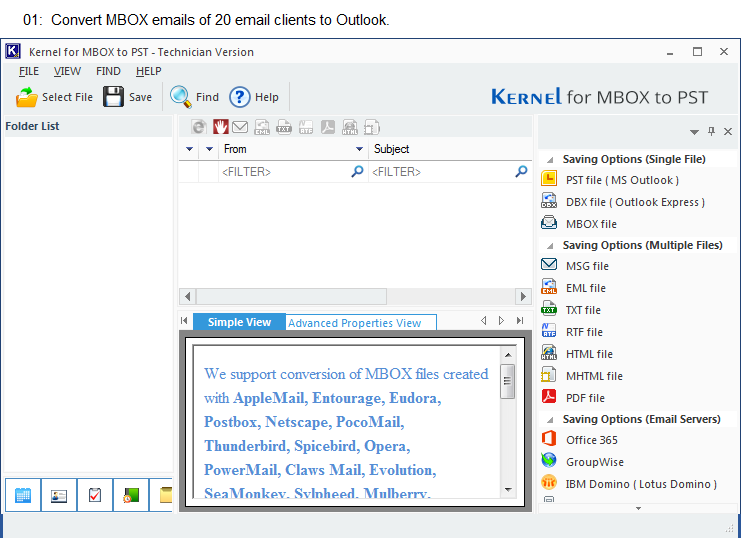Image resolution: width=742 pixels, height=542 pixels.
Task: Open the Tasks clipboard checkmark icon
Action: coord(95,496)
